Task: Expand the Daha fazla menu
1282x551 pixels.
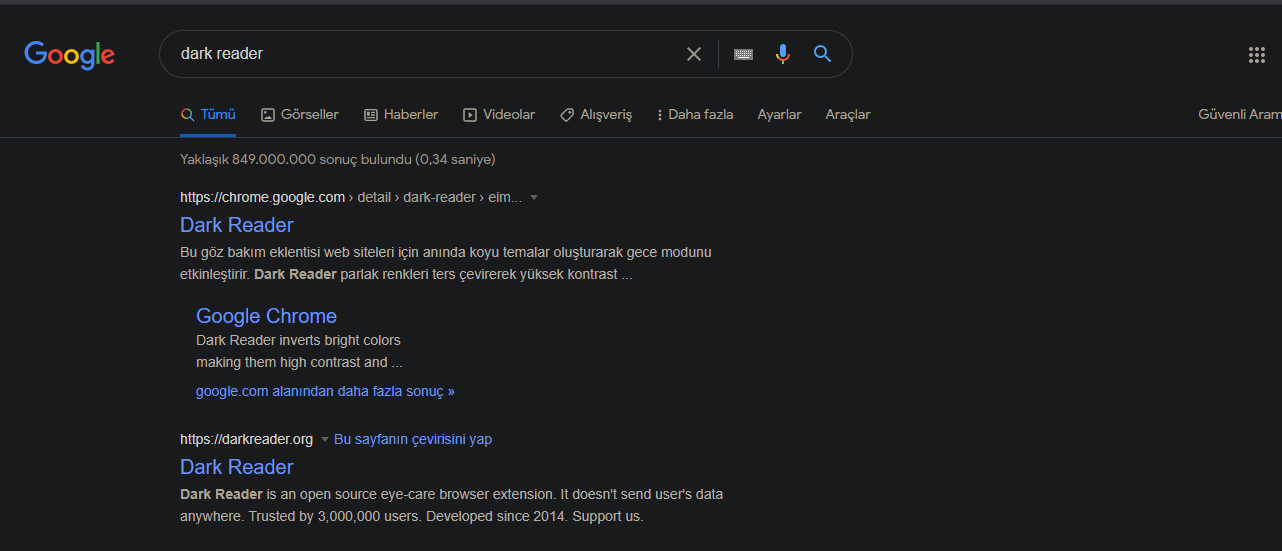Action: coord(695,115)
